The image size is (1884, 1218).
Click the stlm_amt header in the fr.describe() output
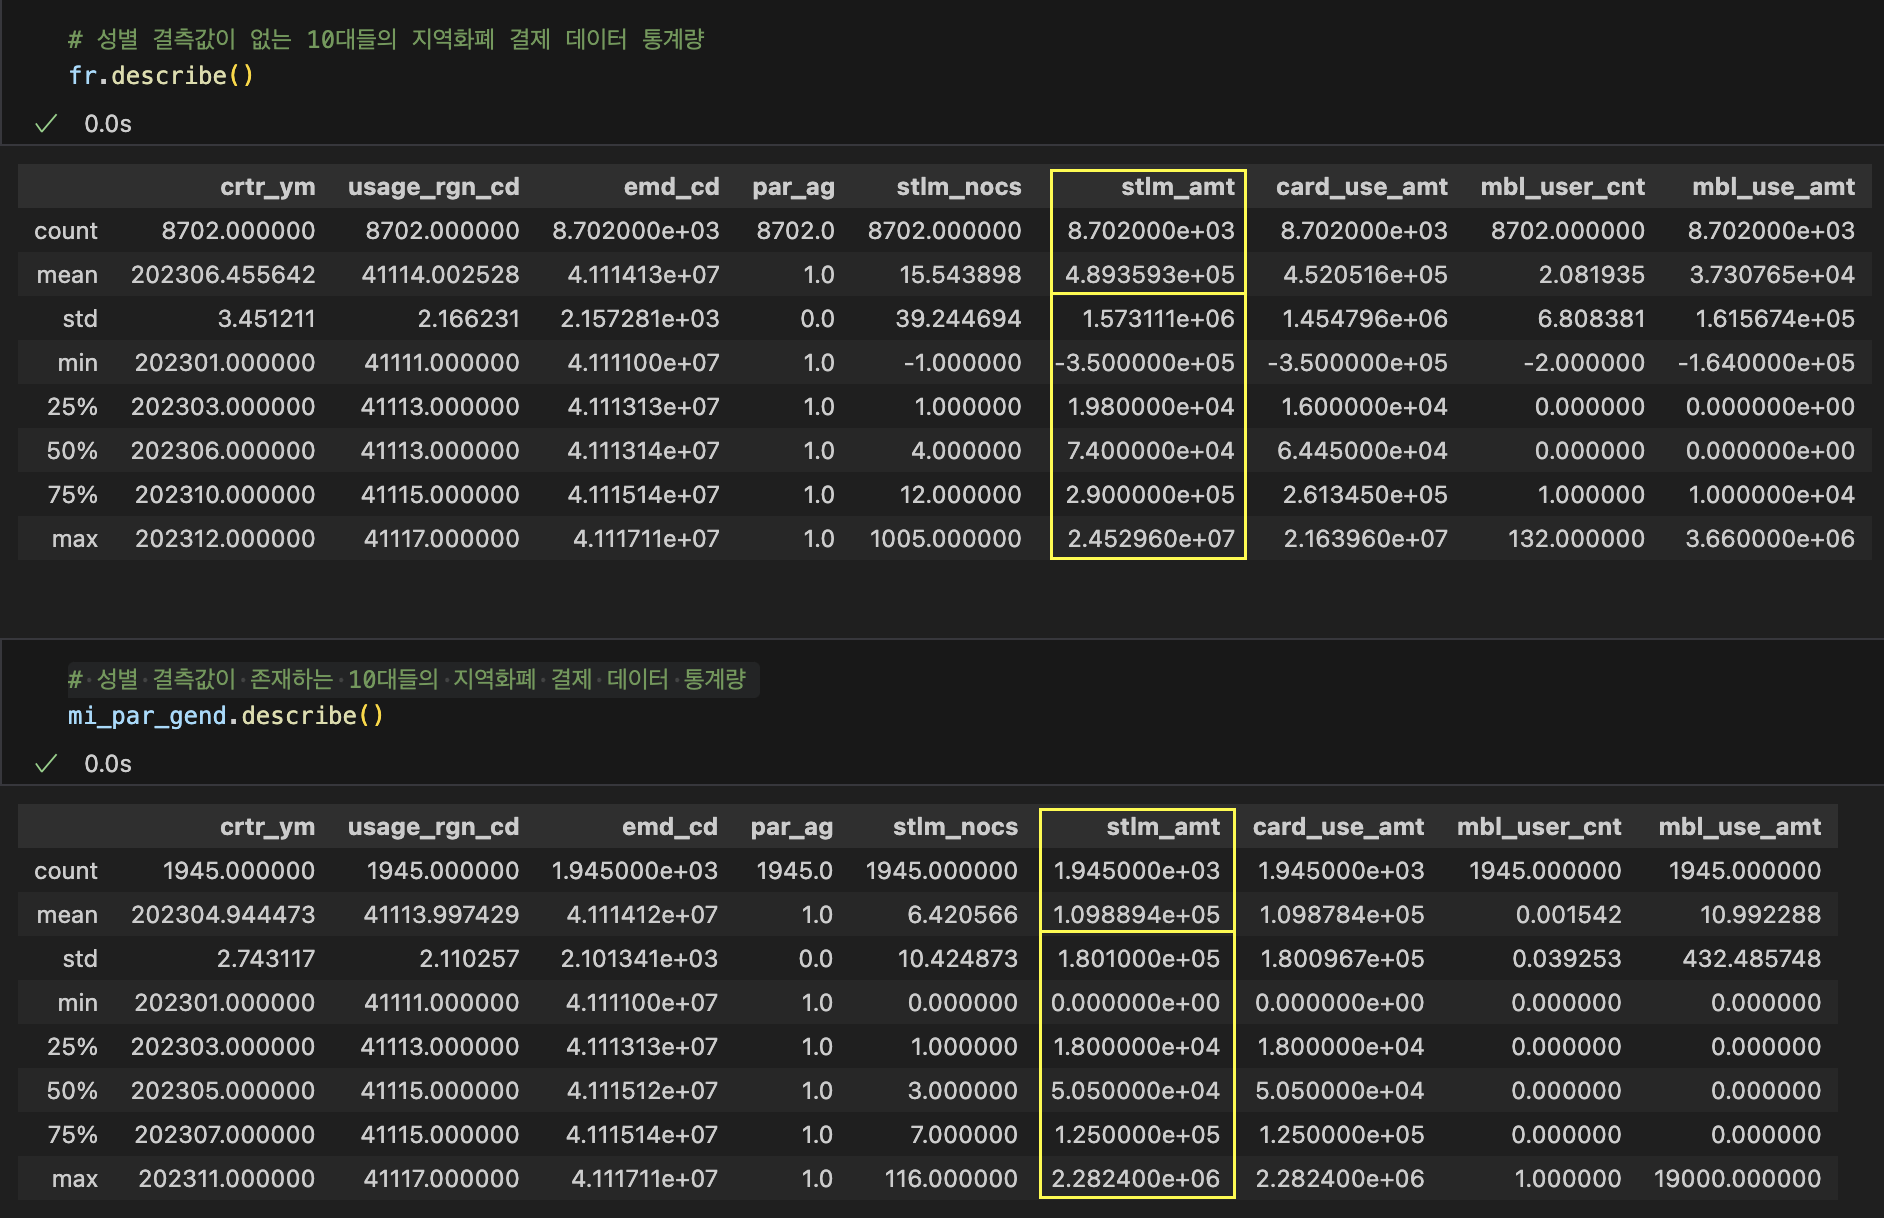(1178, 187)
